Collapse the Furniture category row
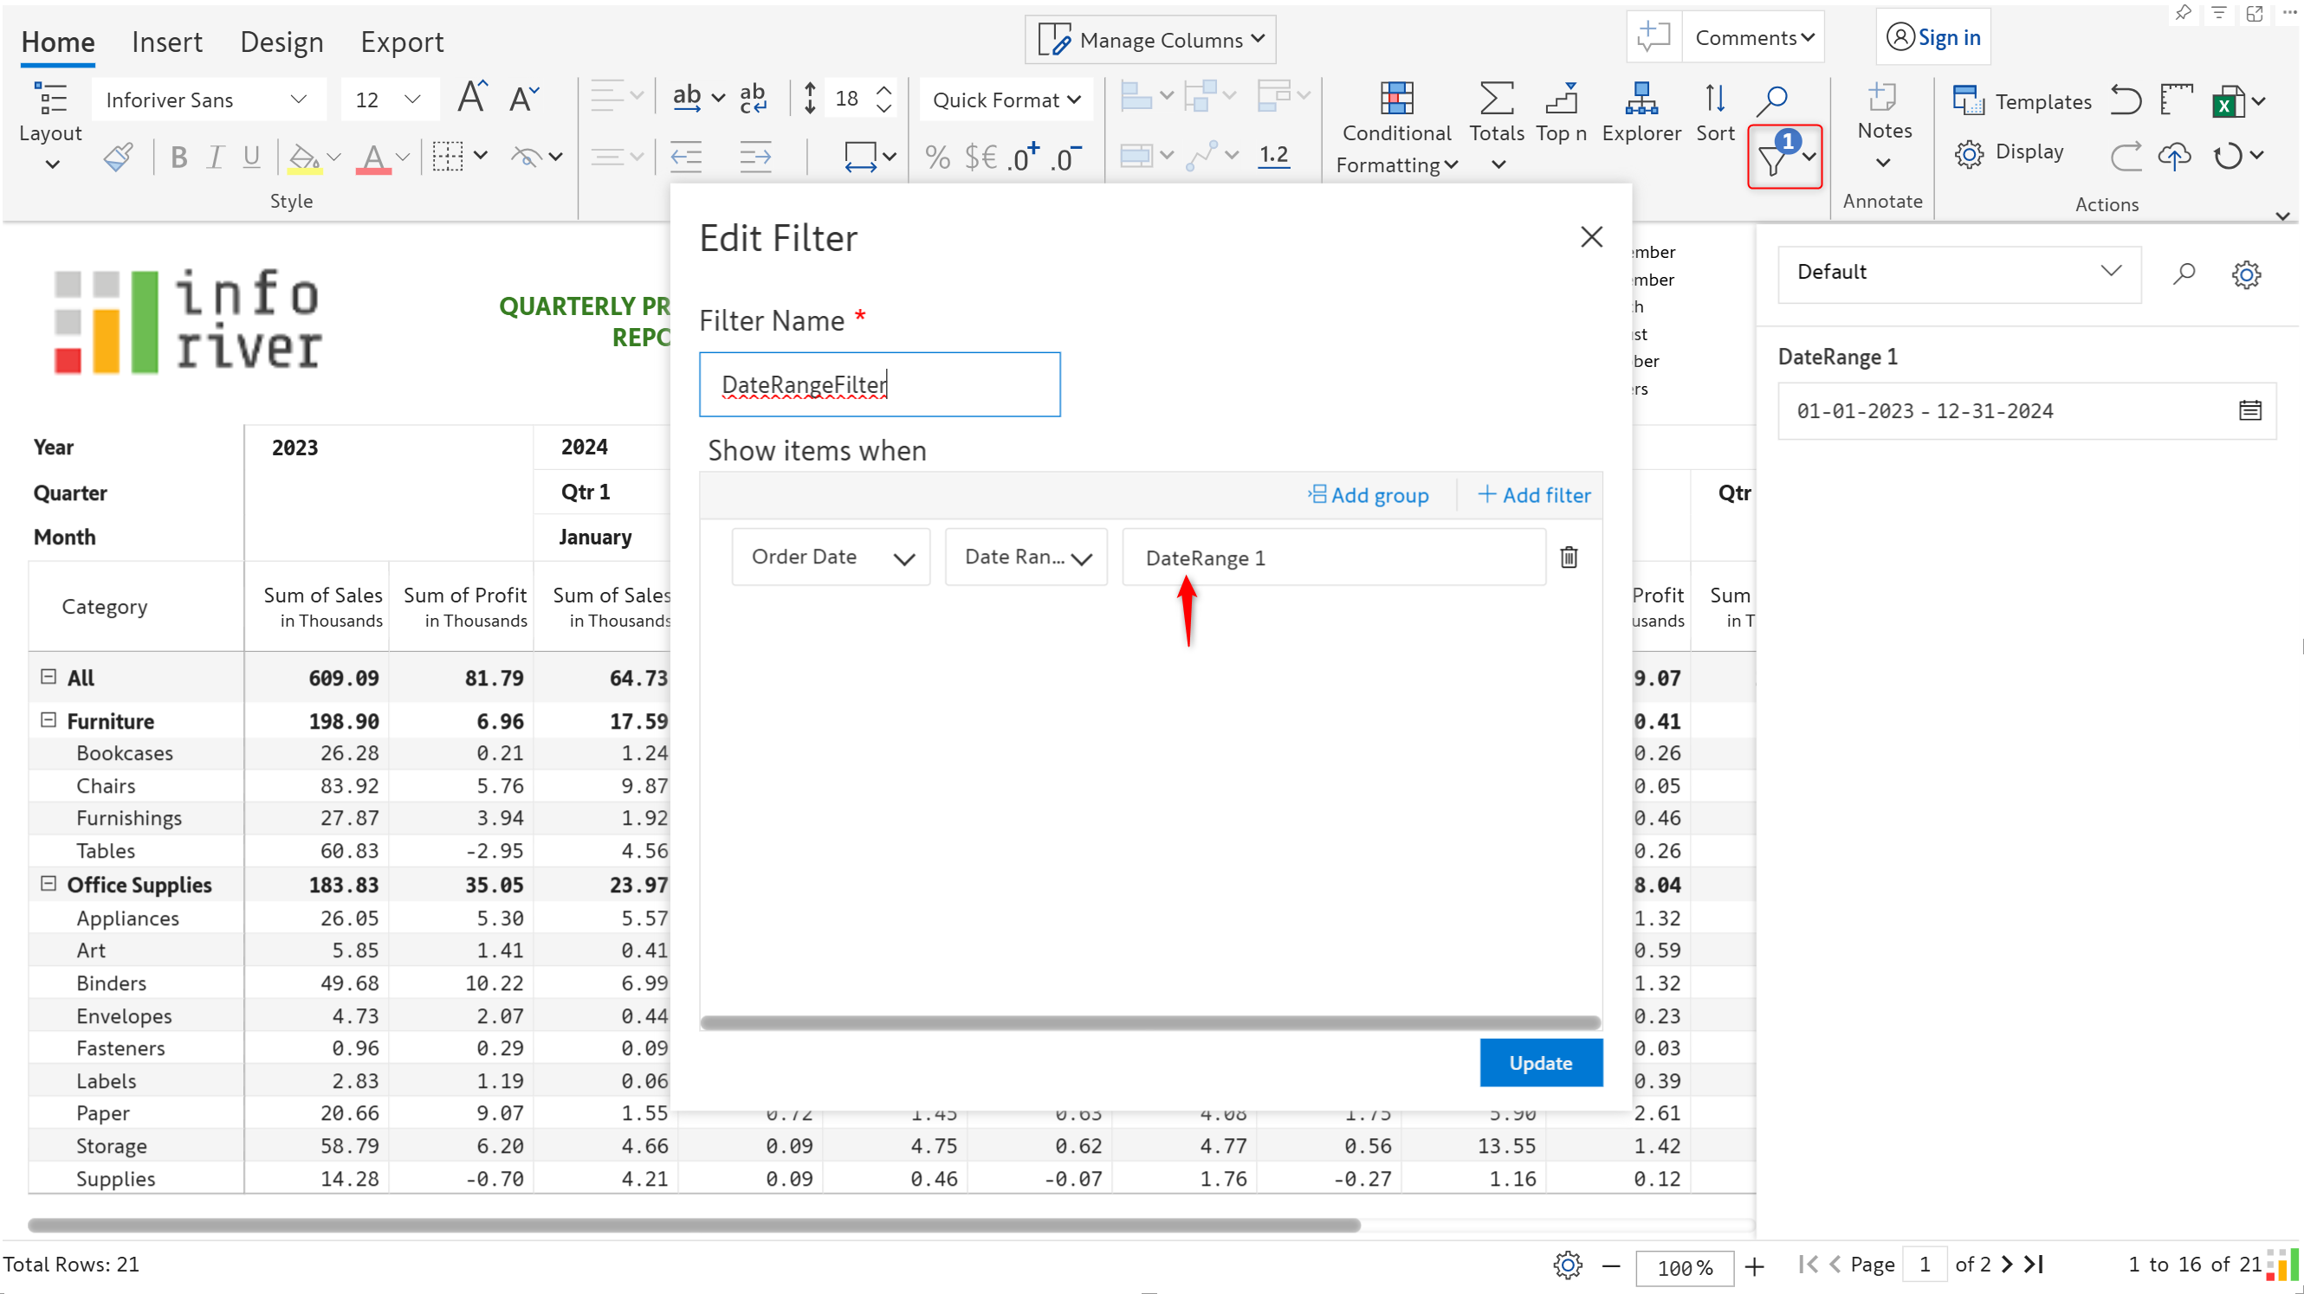The height and width of the screenshot is (1294, 2304). pyautogui.click(x=48, y=720)
